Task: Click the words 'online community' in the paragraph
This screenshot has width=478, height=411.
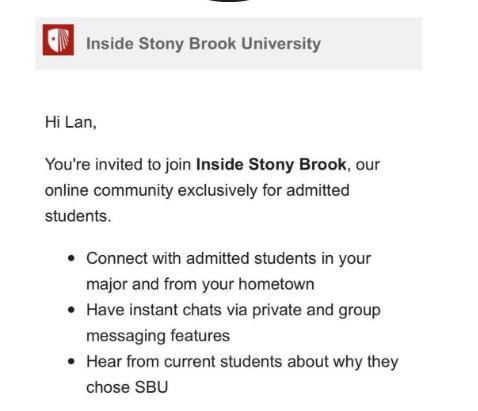Action: [109, 191]
